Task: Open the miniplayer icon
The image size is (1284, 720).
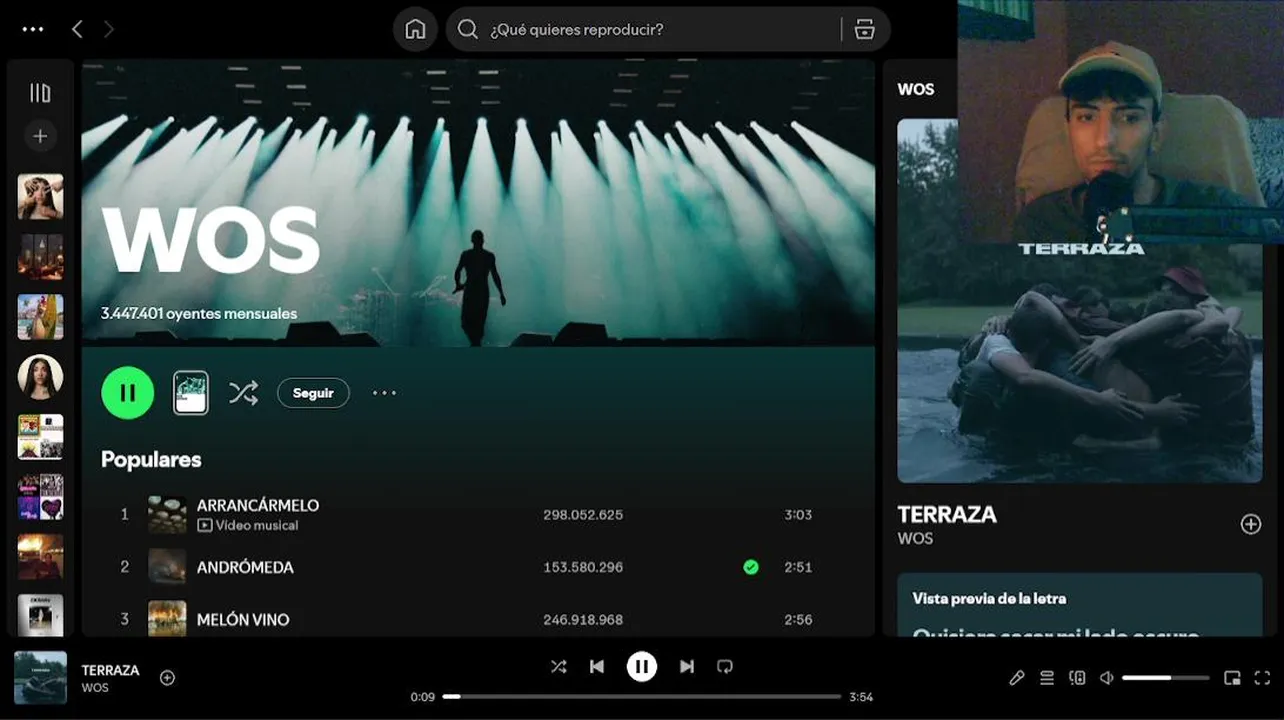Action: [x=1233, y=678]
